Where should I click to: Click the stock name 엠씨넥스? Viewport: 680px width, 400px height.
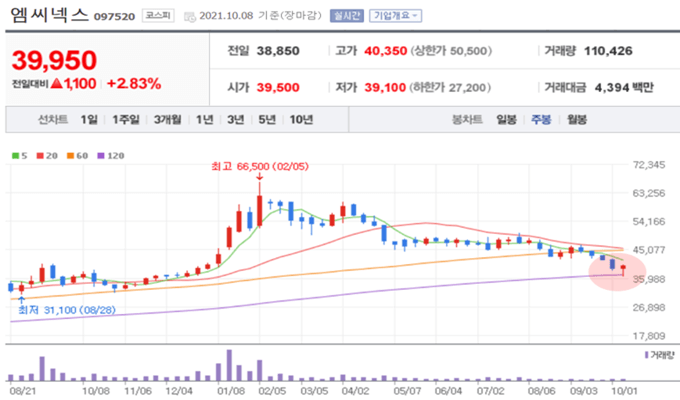click(x=49, y=15)
